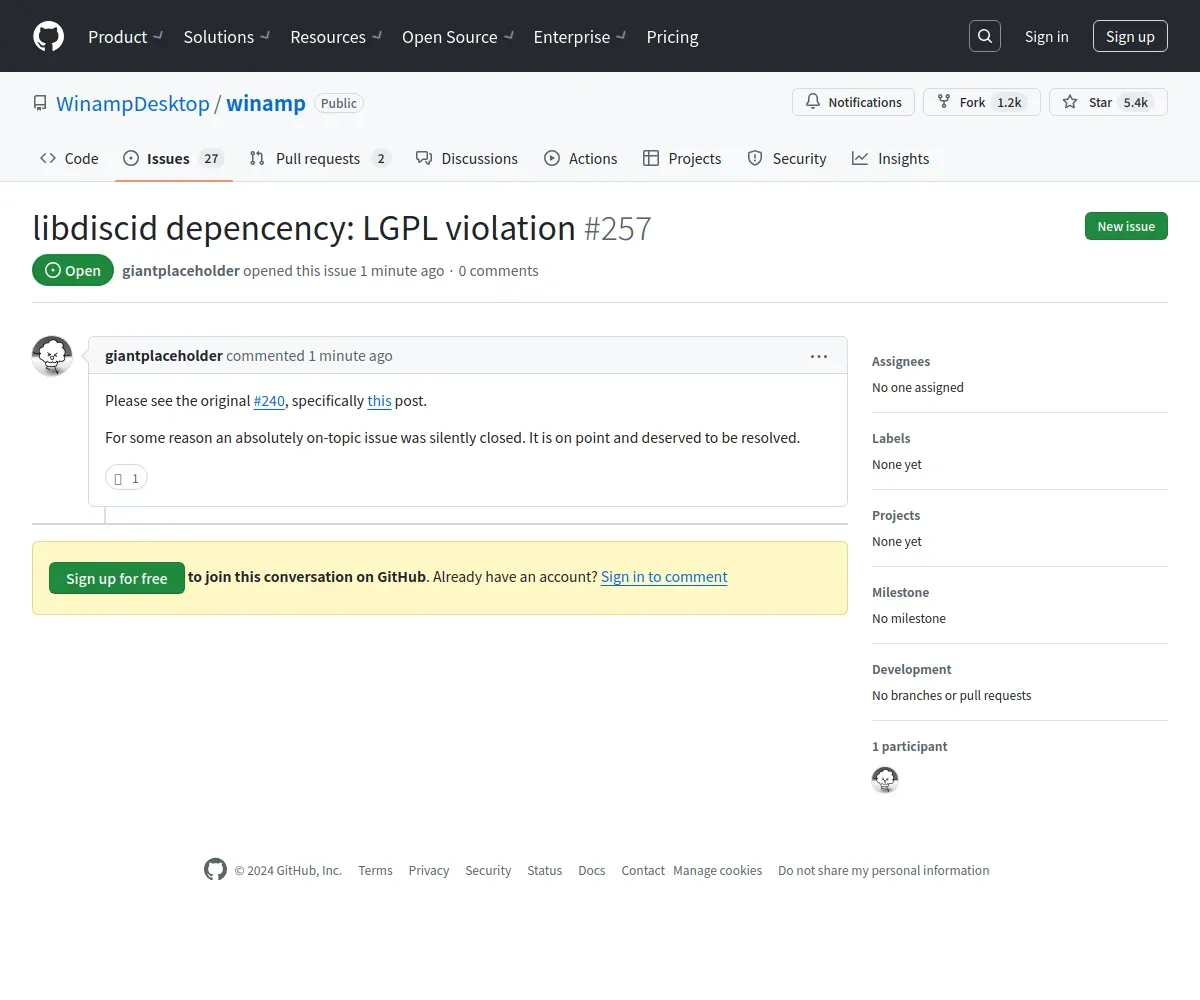The image size is (1200, 1000).
Task: Open the WinampDesktop owner link
Action: (133, 103)
